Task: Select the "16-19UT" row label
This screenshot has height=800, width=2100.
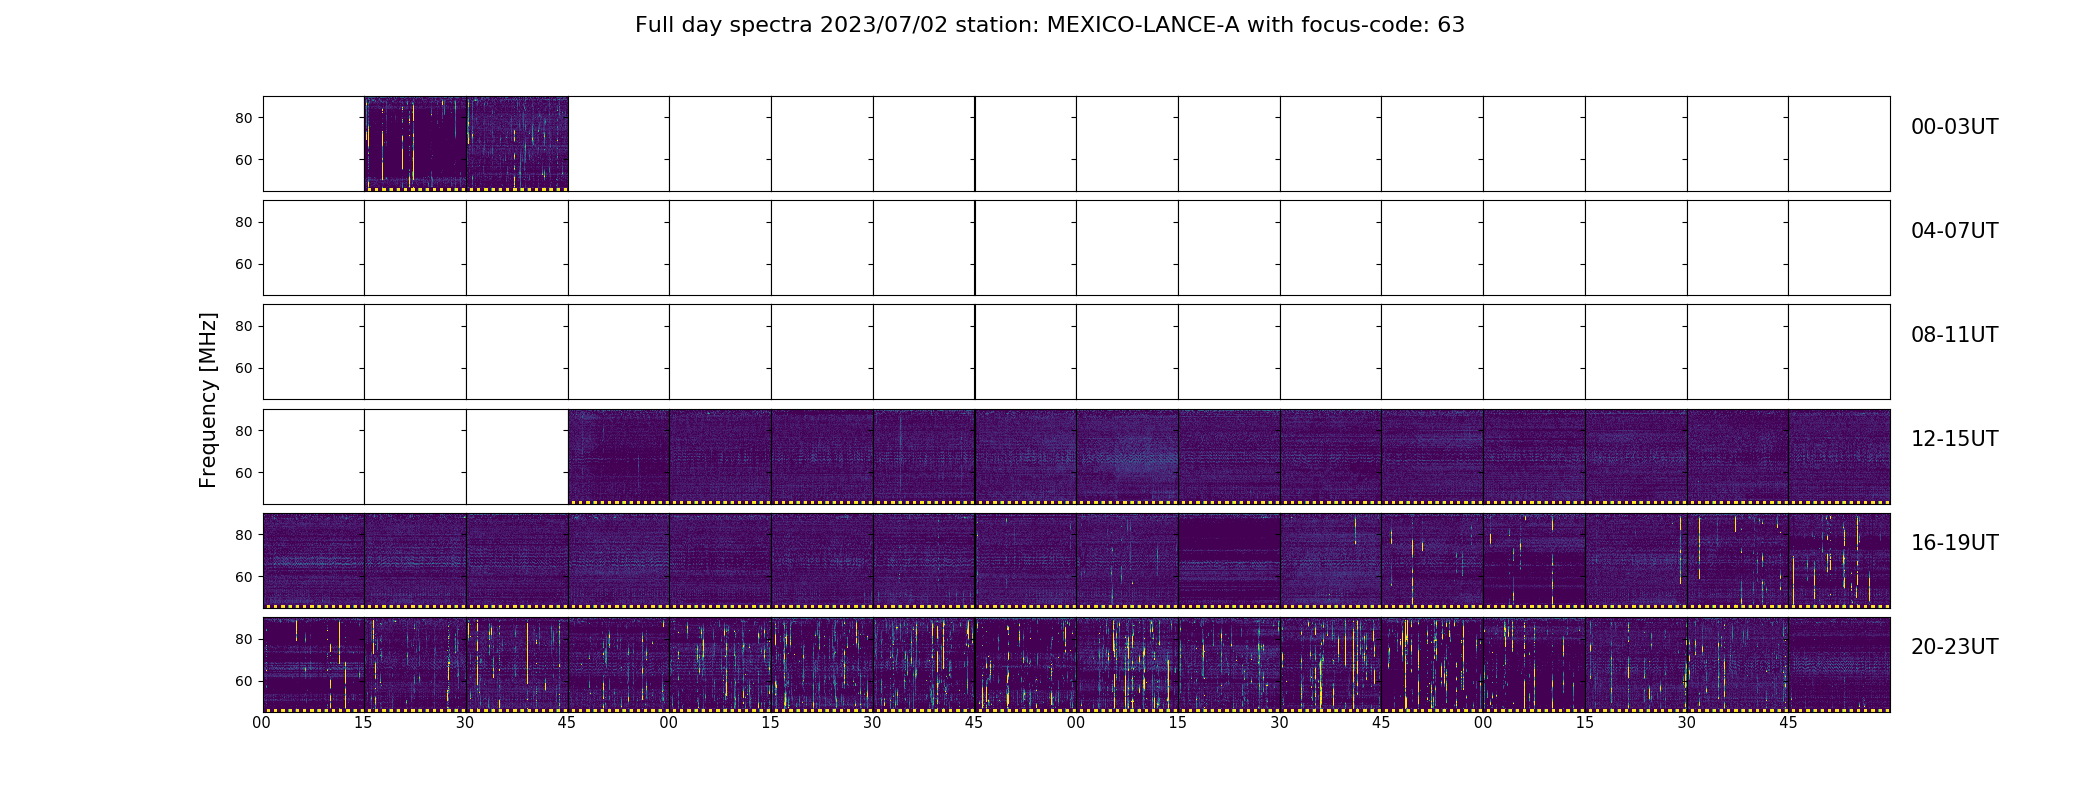Action: click(1954, 543)
